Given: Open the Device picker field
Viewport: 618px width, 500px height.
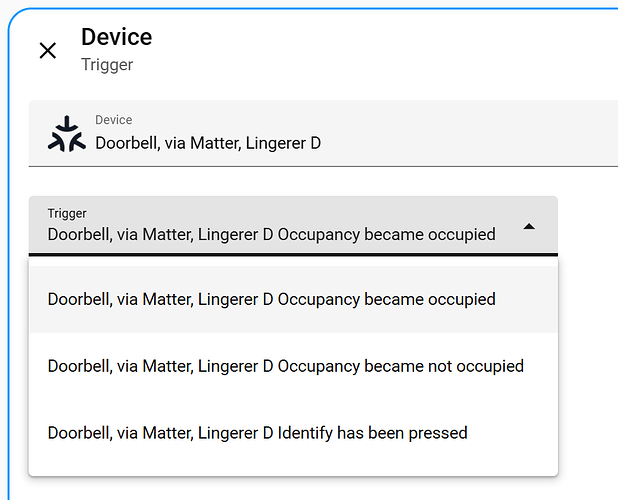Looking at the screenshot, I should 330,133.
